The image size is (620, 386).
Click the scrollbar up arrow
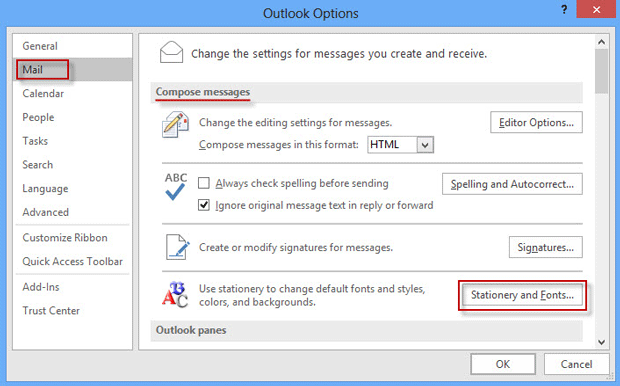[x=601, y=42]
